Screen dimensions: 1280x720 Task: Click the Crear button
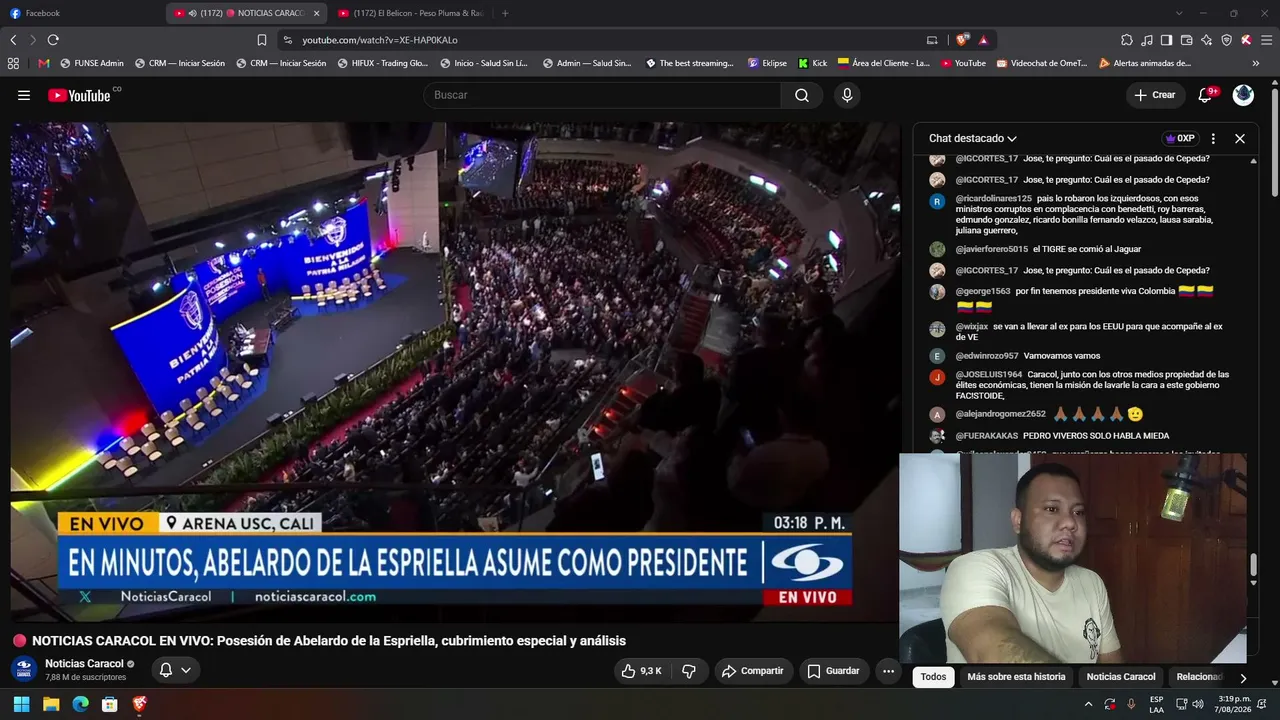pos(1155,95)
